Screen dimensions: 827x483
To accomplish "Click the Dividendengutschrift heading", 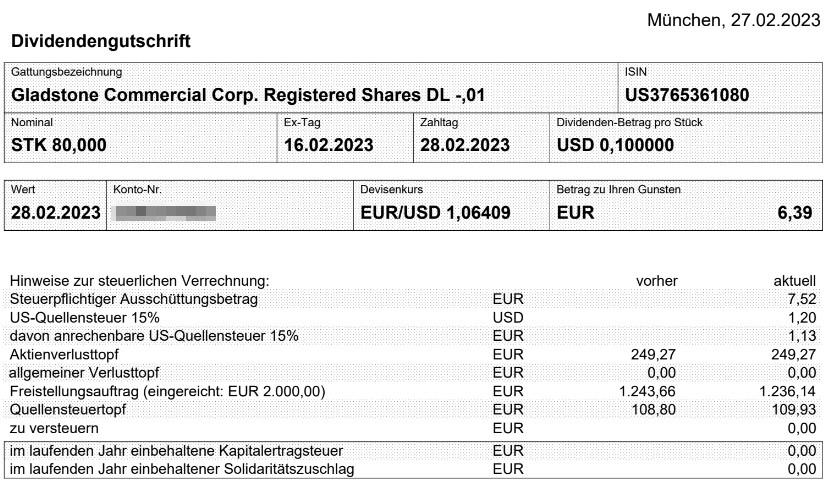I will coord(100,42).
